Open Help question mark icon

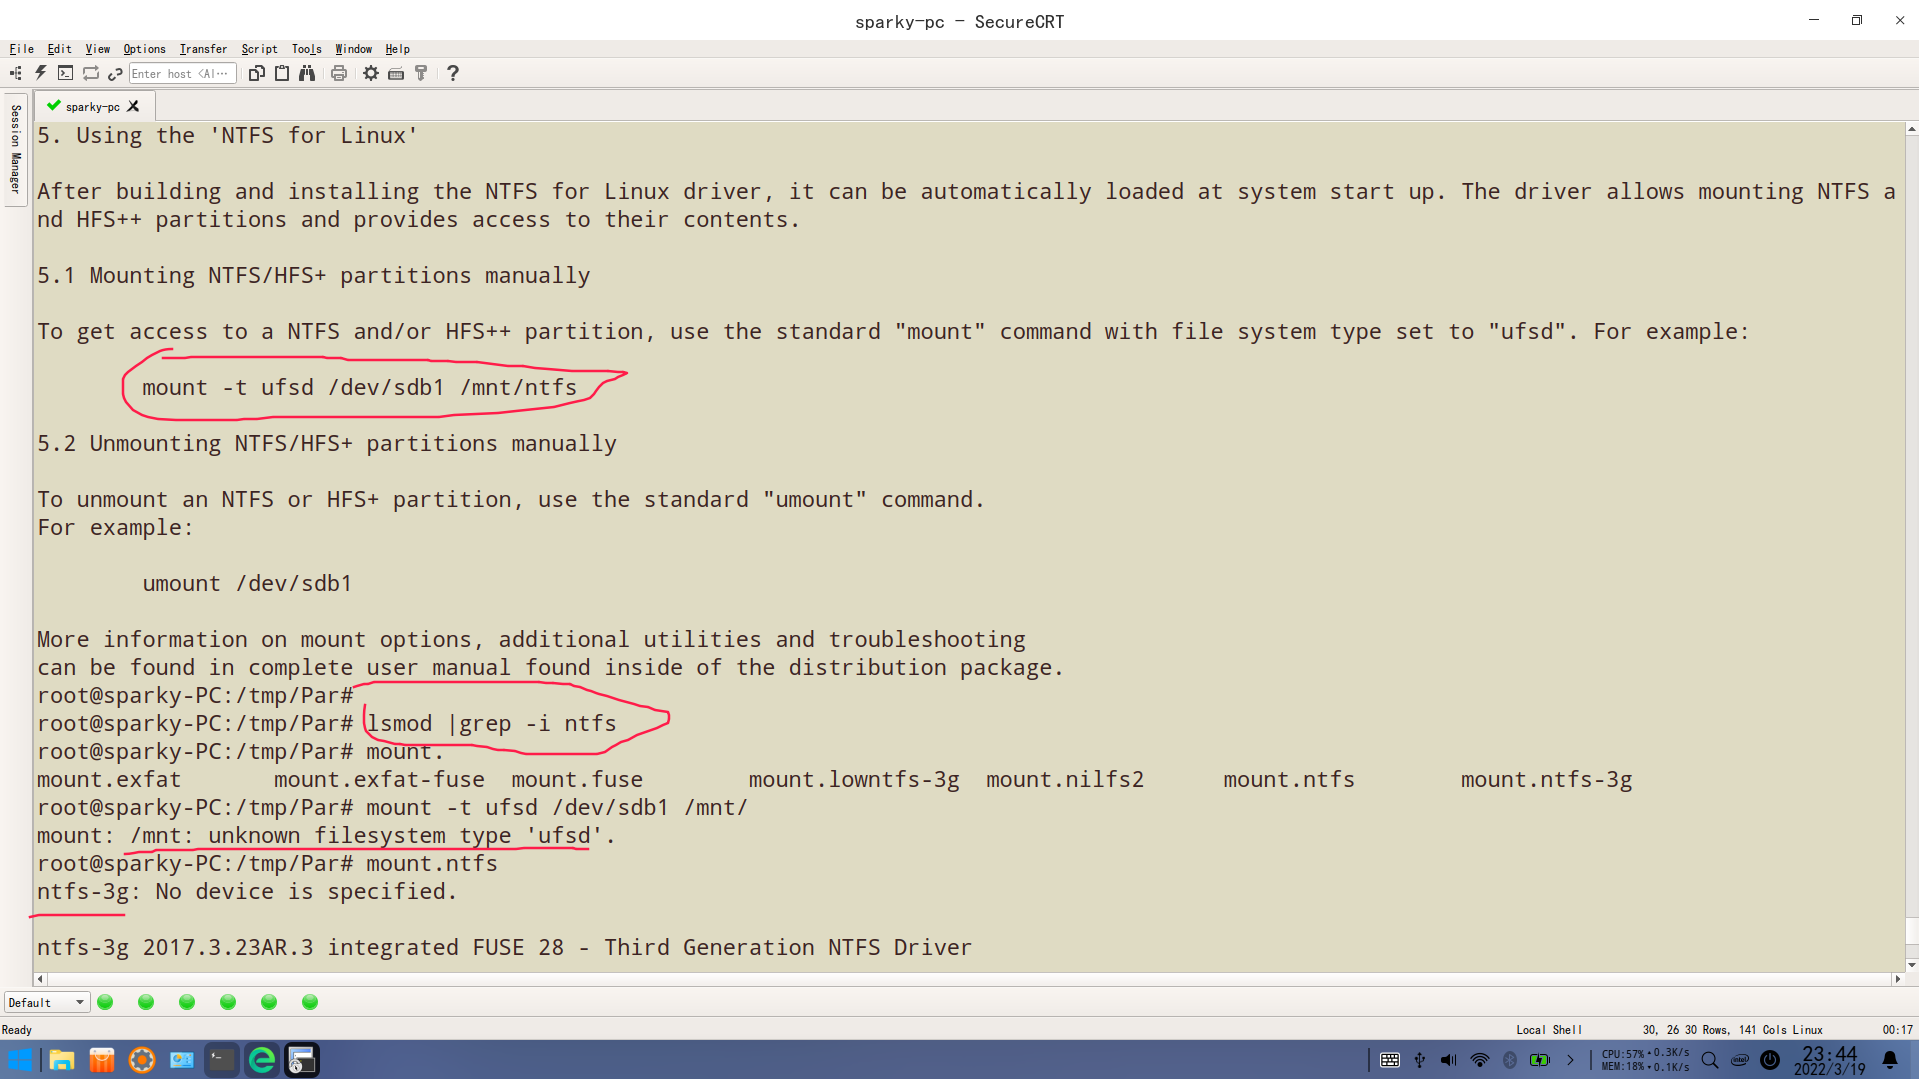[x=453, y=73]
